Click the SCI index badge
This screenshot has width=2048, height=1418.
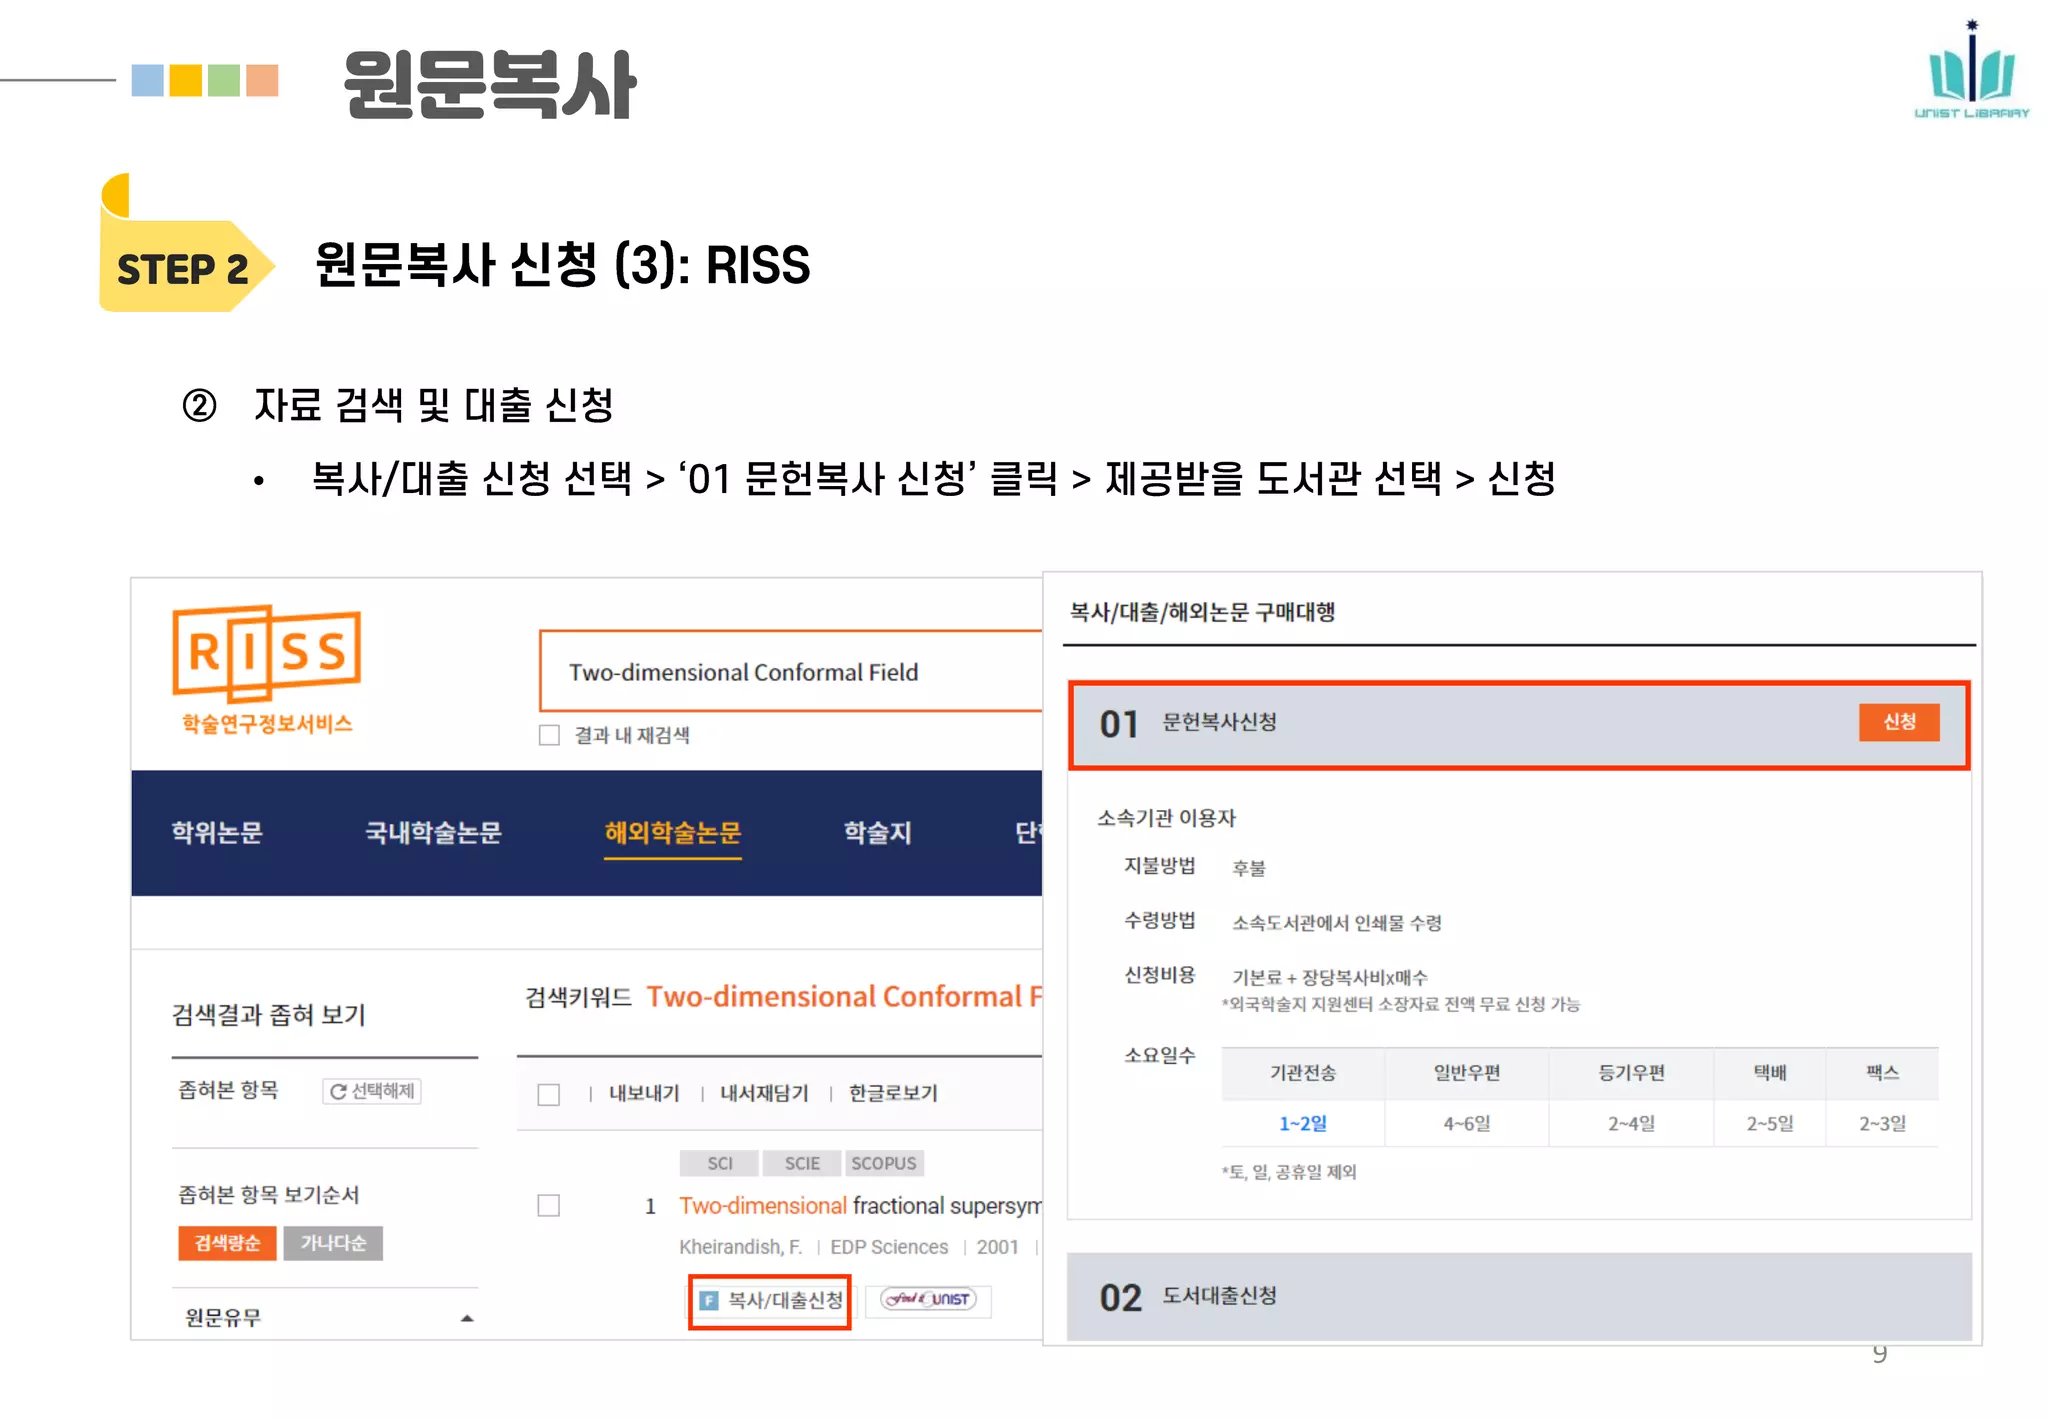(719, 1163)
